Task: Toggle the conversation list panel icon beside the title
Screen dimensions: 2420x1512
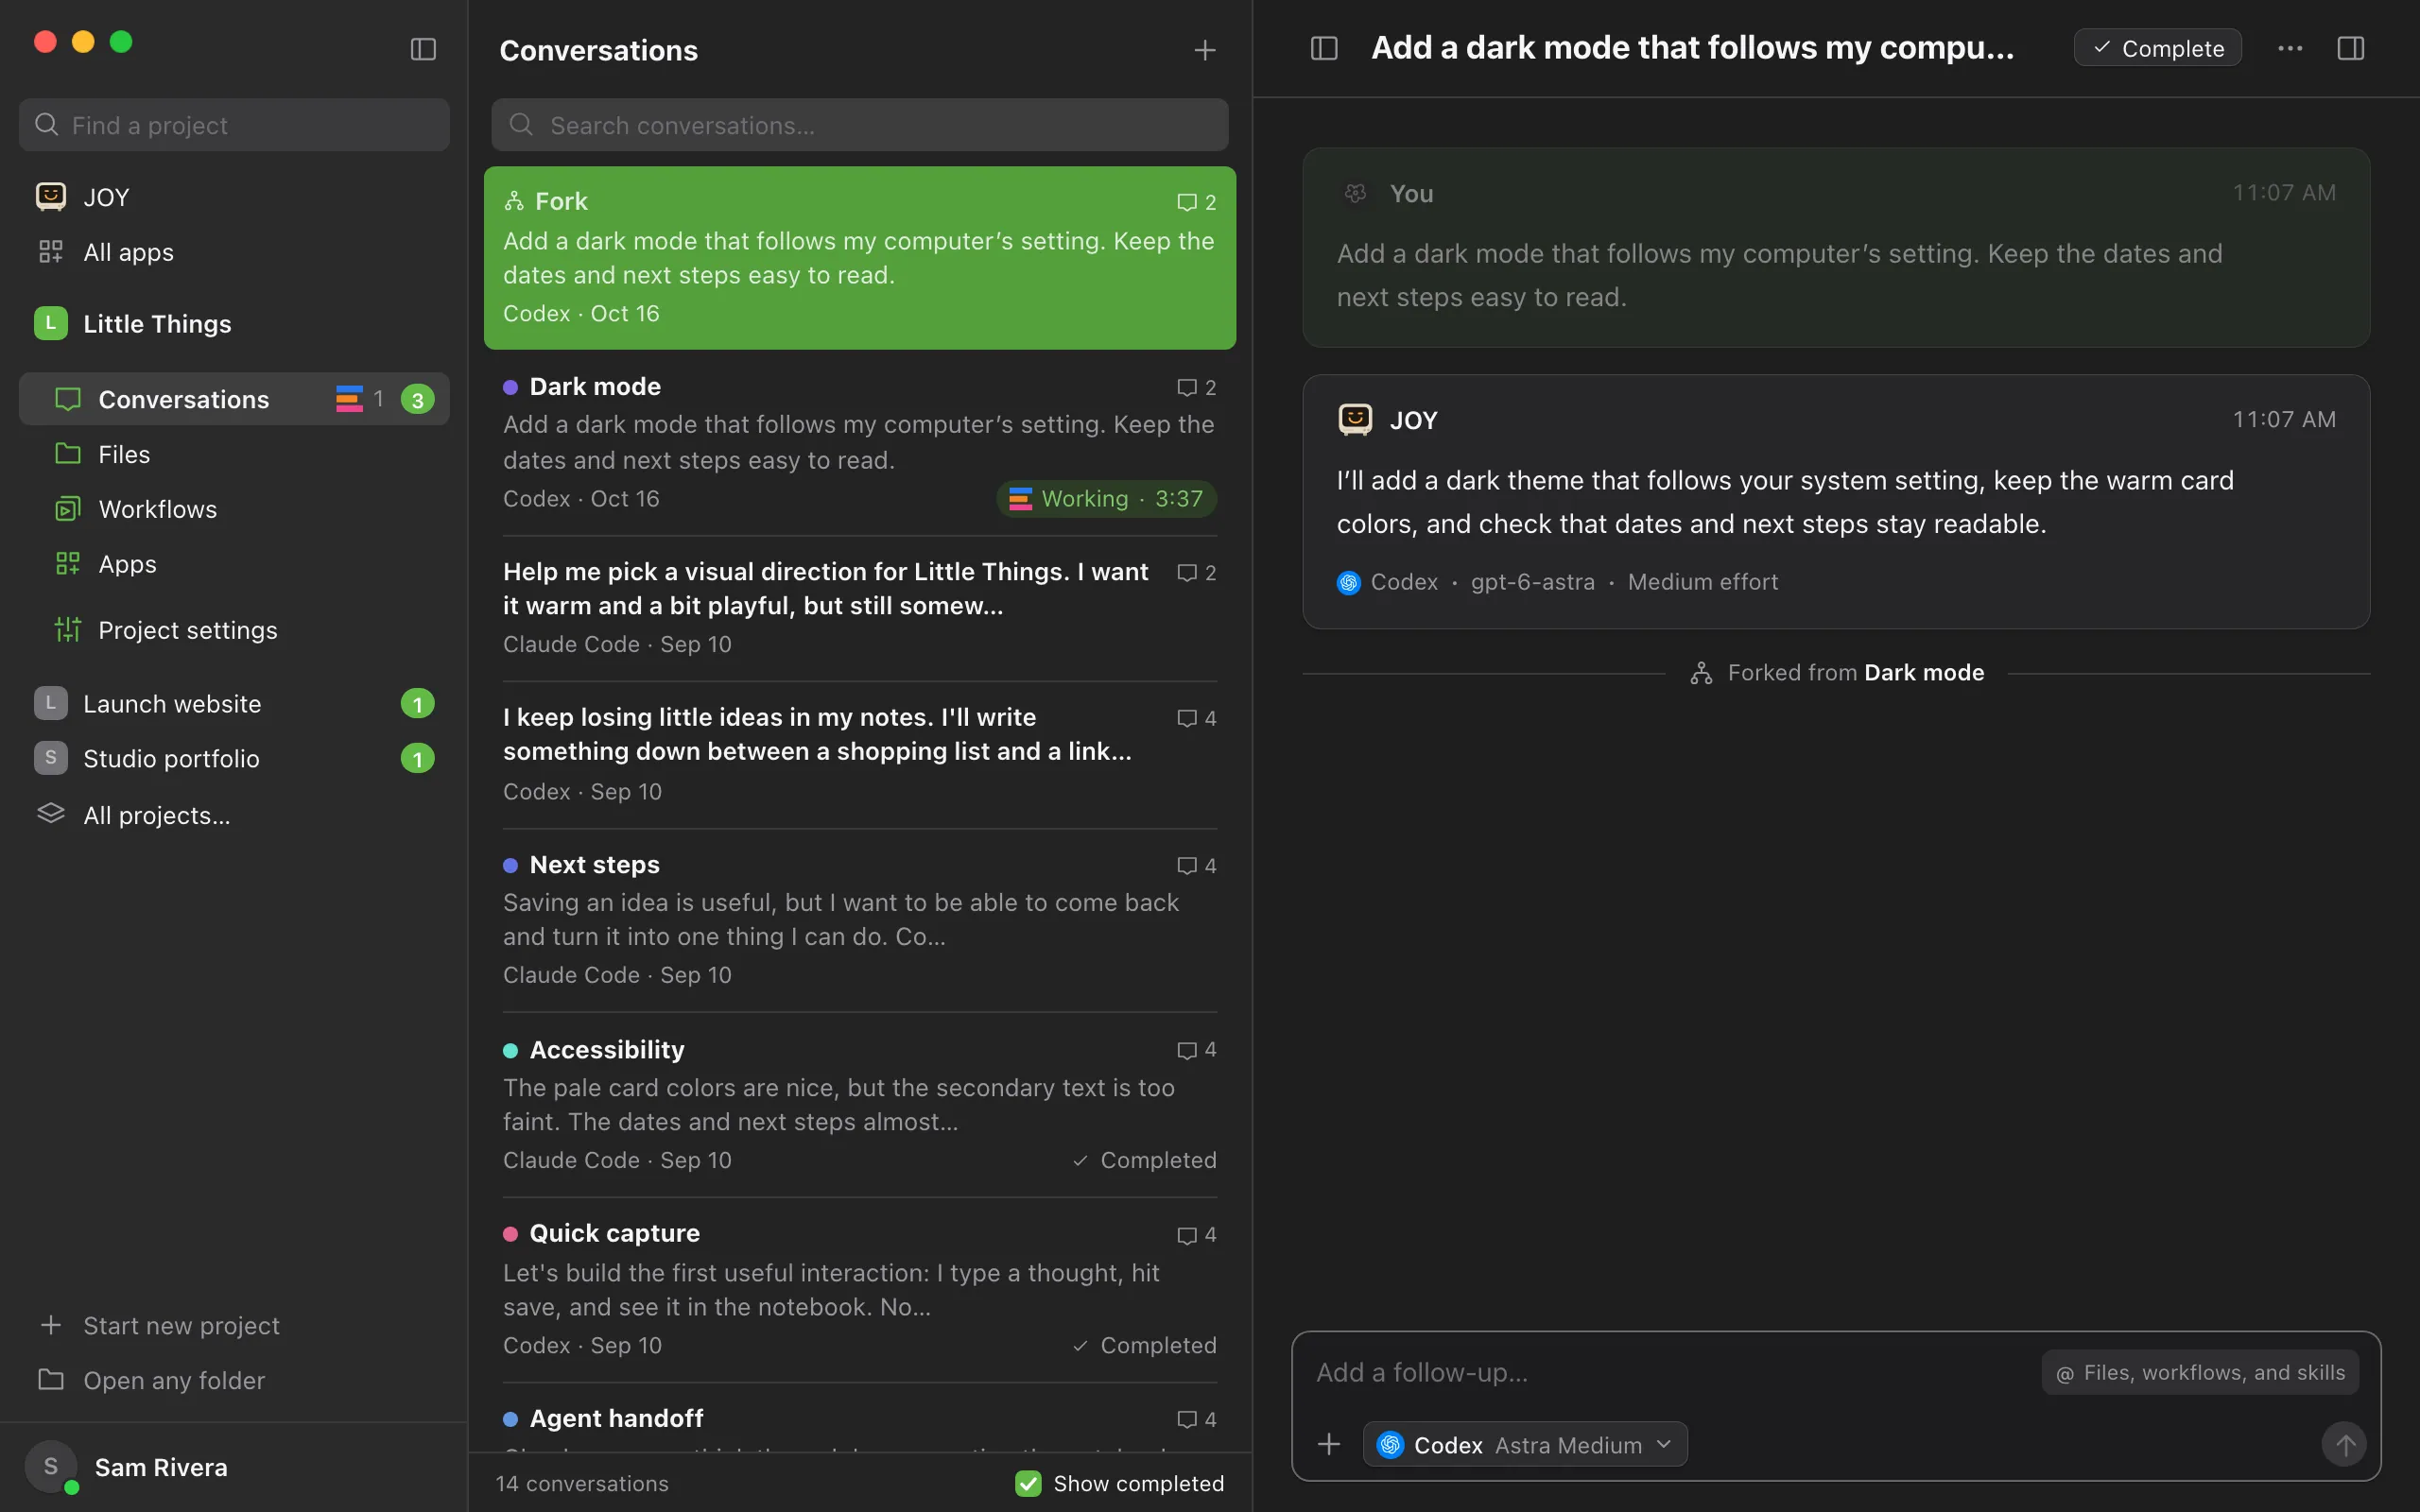Action: pyautogui.click(x=1324, y=48)
